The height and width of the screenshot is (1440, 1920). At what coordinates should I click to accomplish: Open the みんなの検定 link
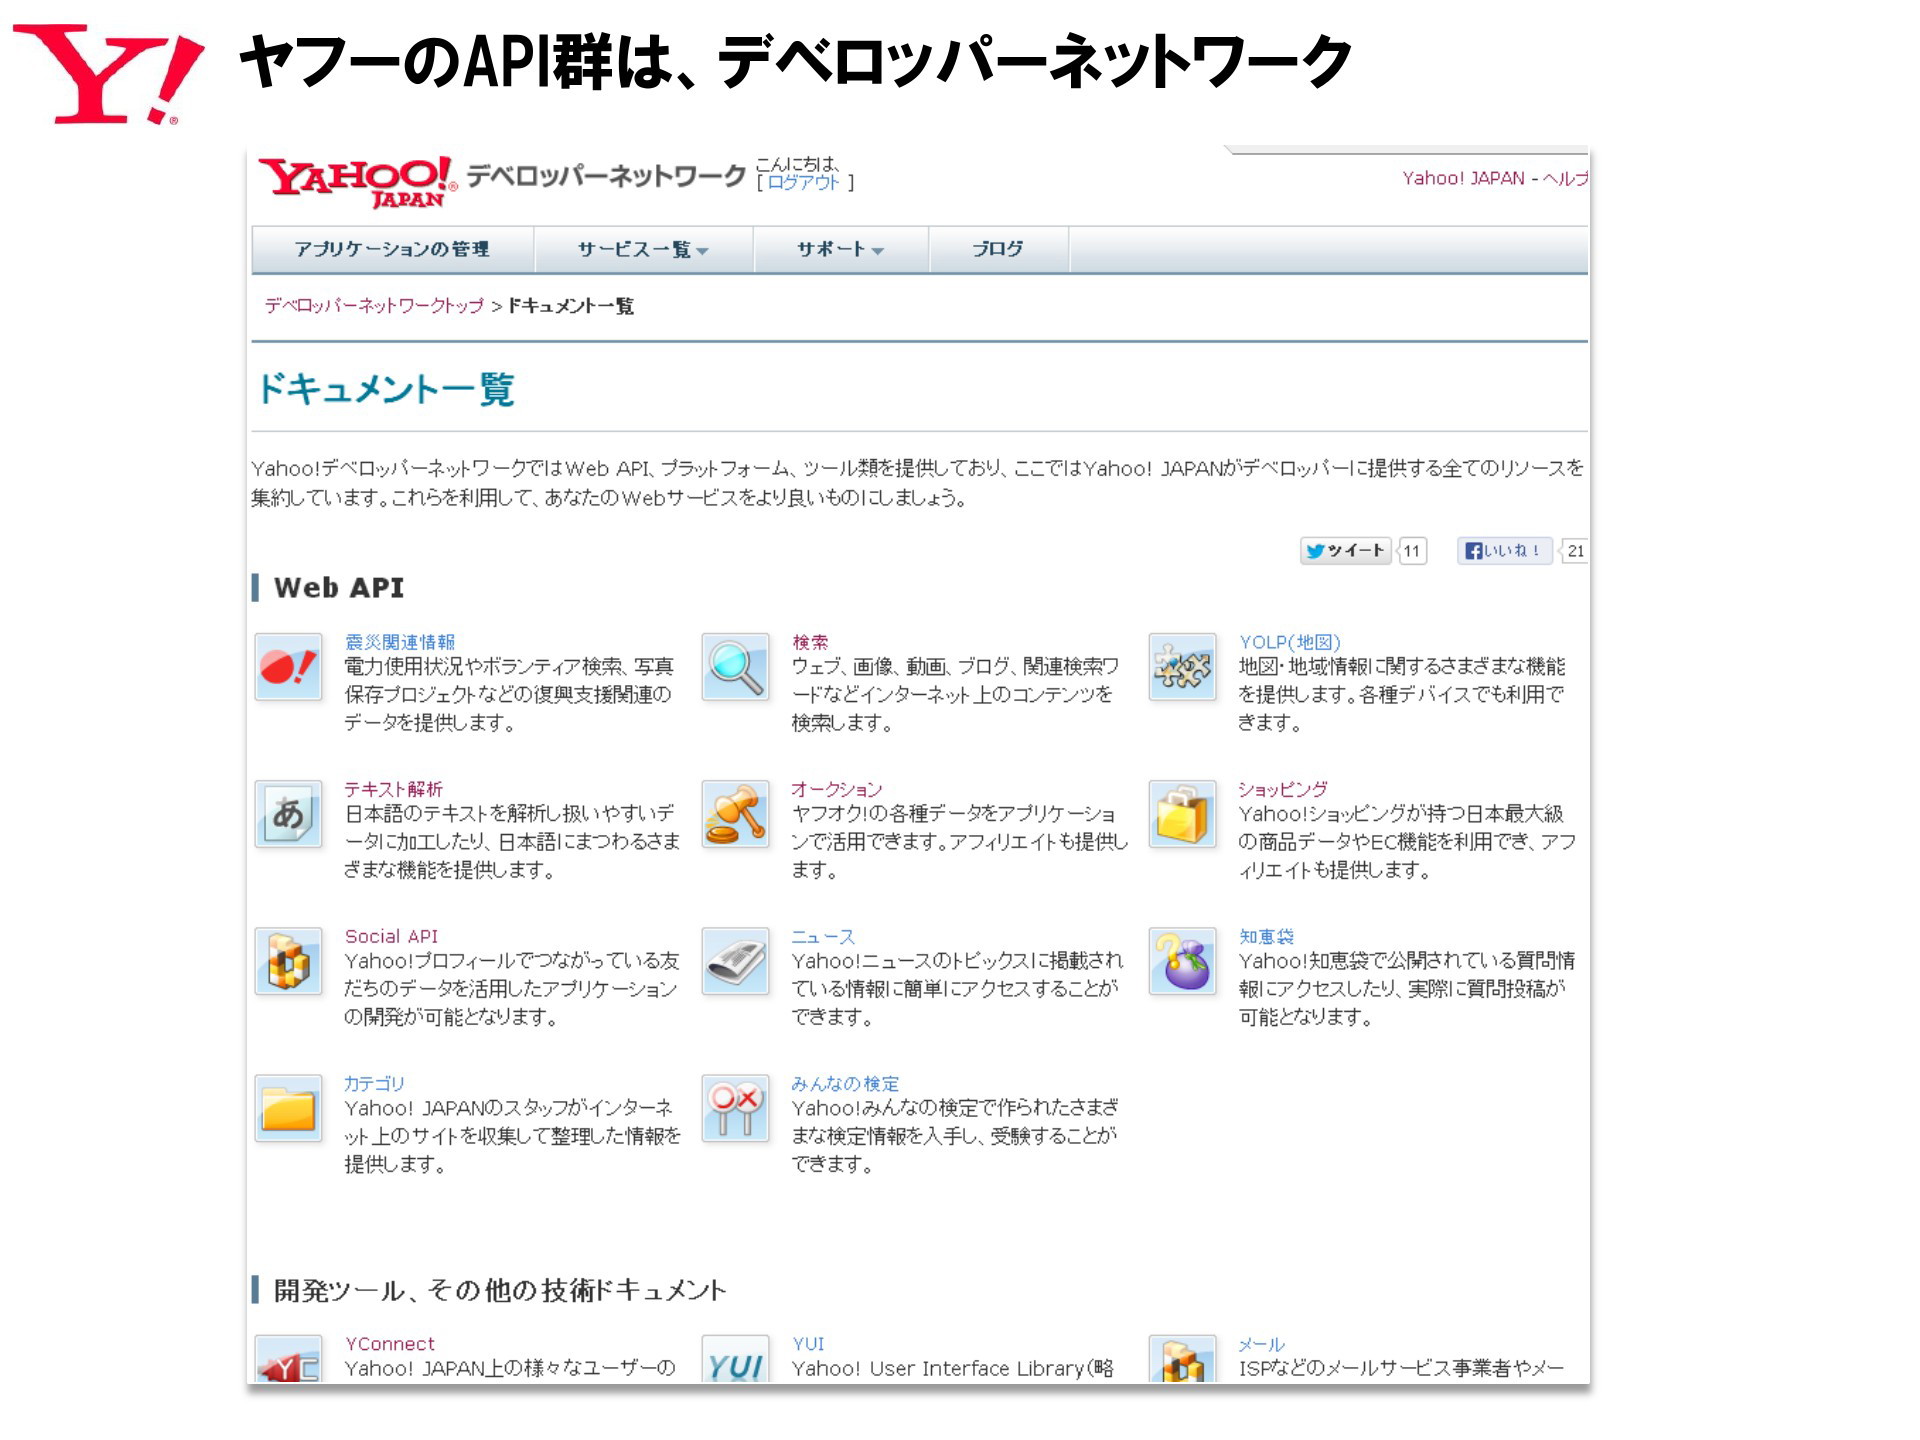pyautogui.click(x=845, y=1083)
